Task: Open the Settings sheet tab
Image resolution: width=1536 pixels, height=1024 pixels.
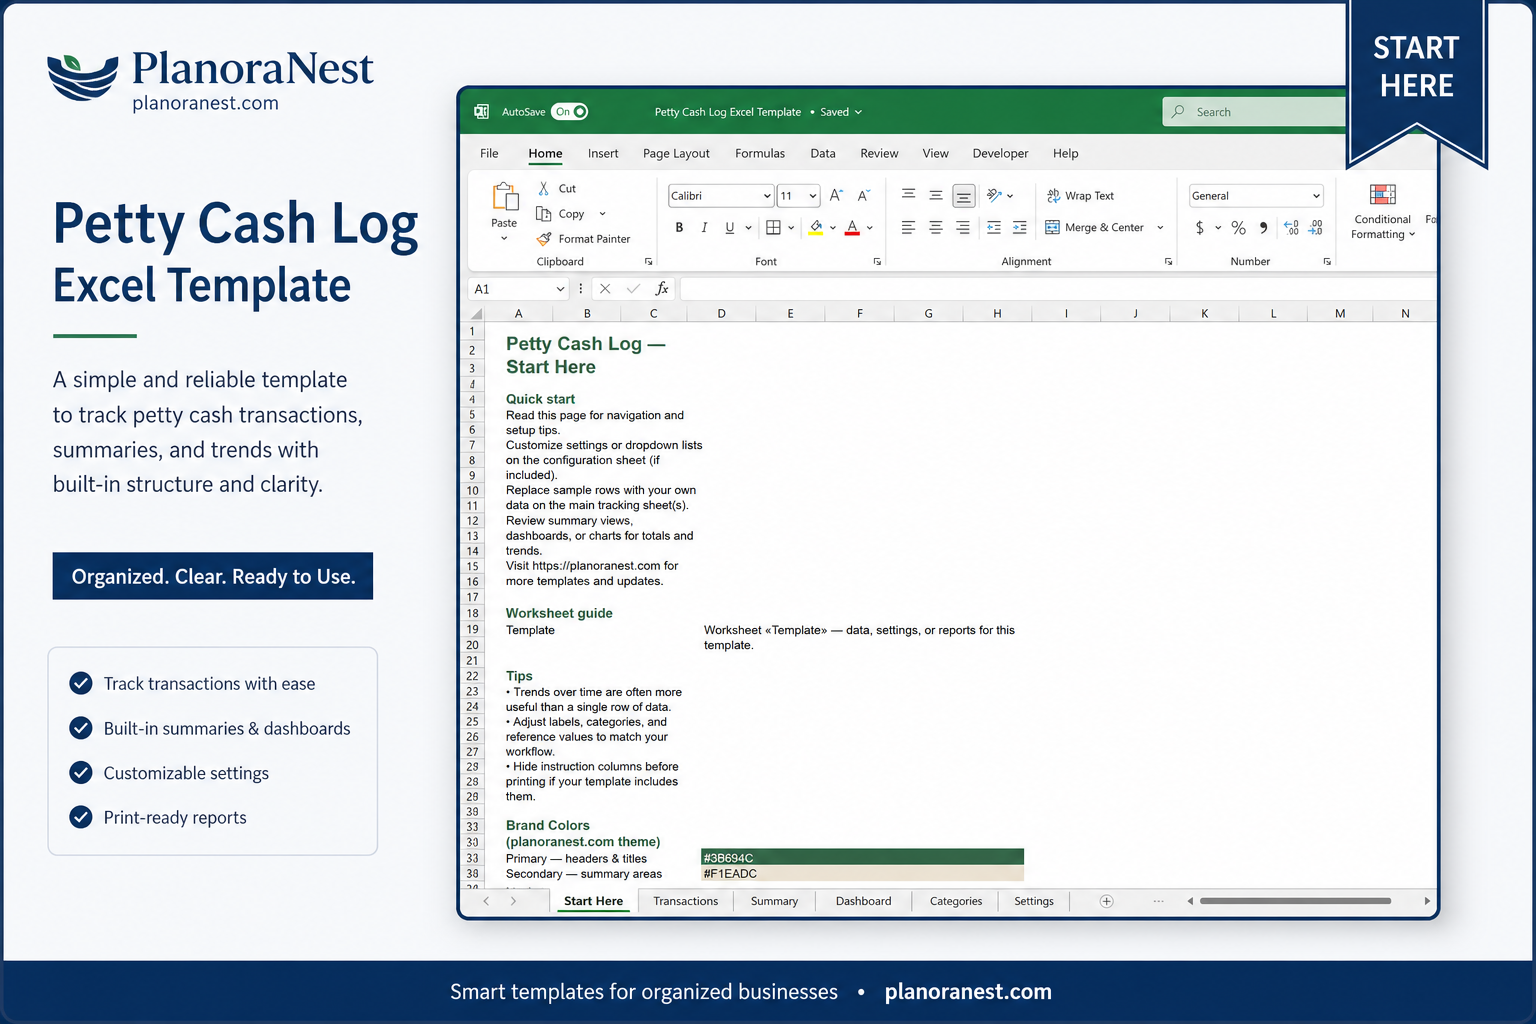Action: point(1034,901)
